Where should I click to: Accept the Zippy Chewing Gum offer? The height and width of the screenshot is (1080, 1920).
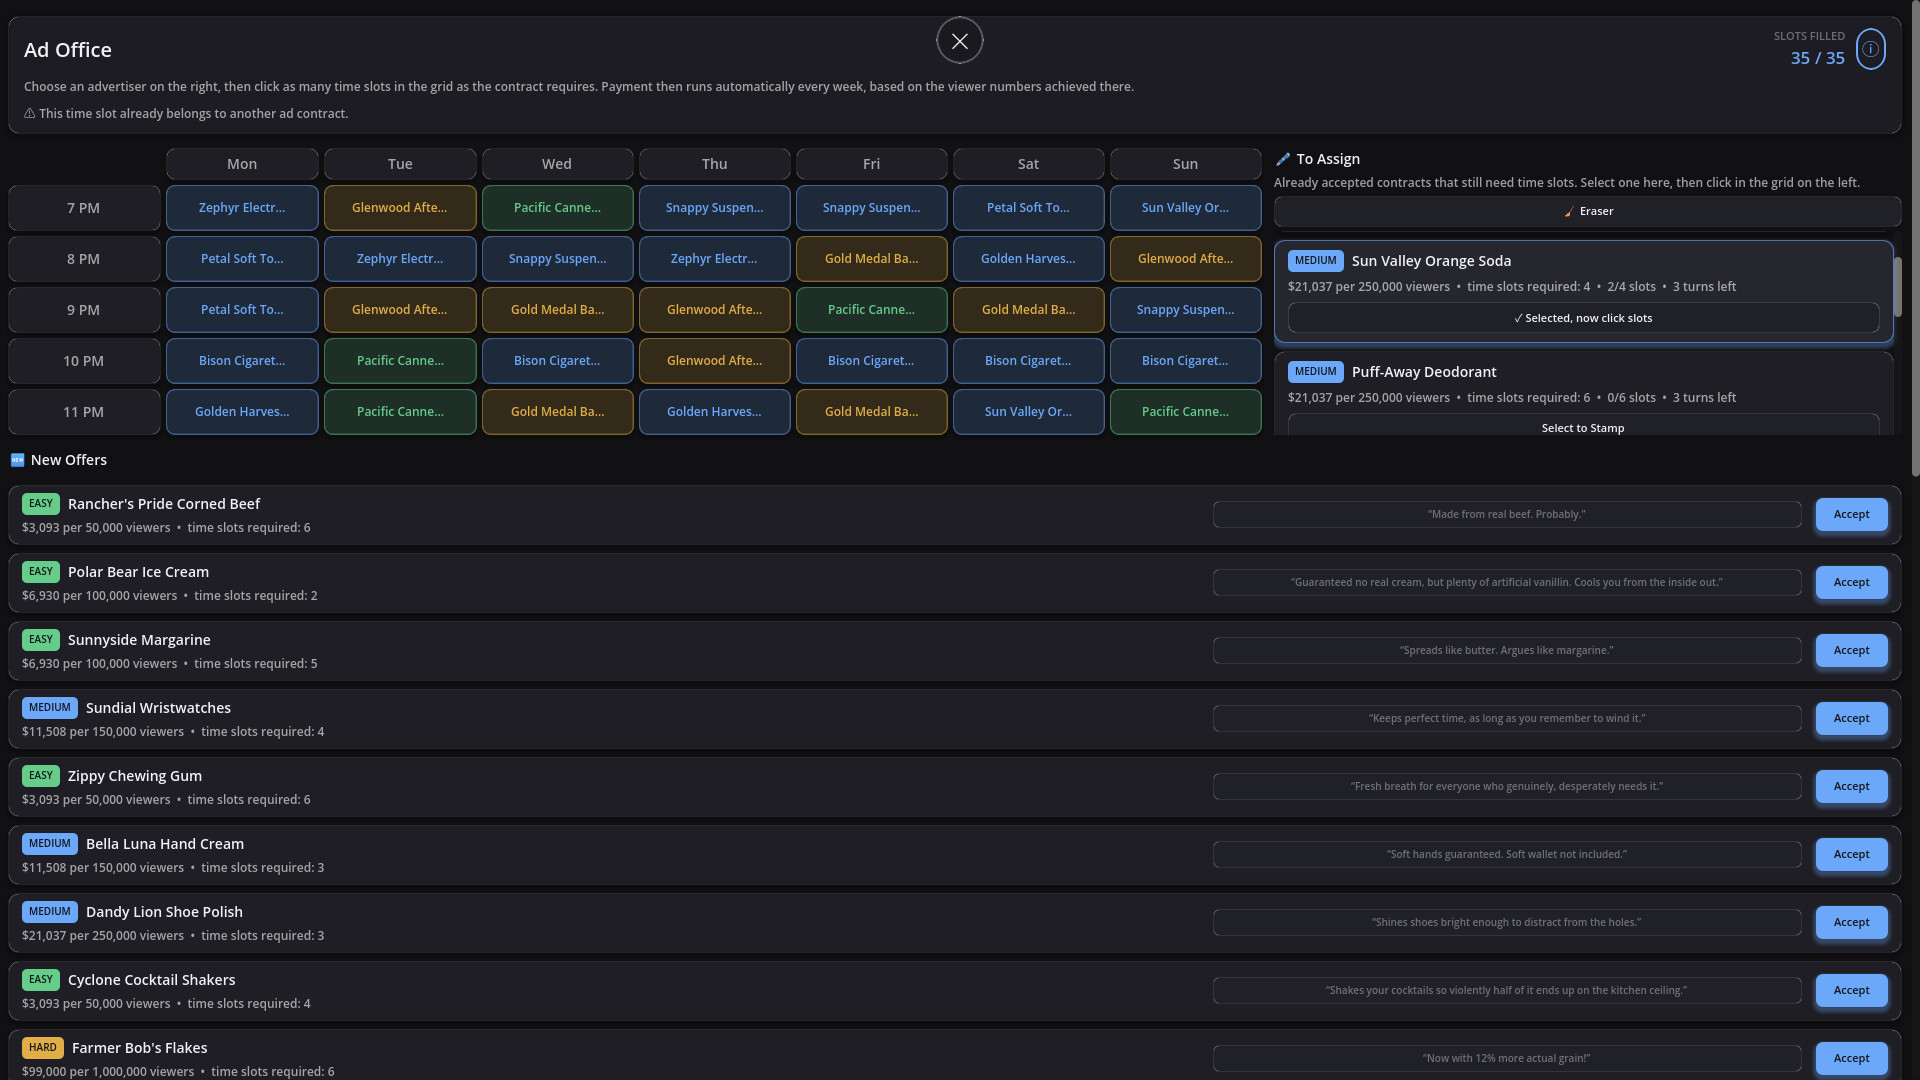click(x=1851, y=786)
